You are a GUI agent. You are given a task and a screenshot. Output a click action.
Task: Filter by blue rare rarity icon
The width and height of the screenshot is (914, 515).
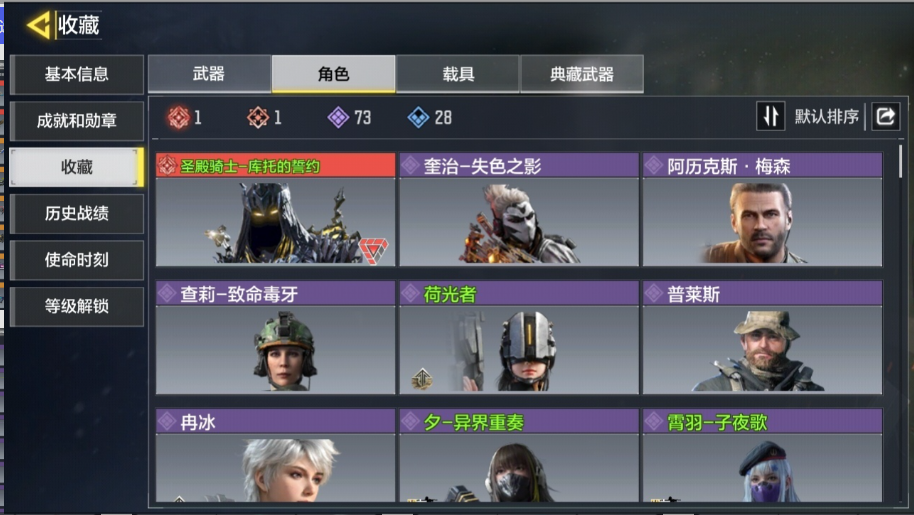point(418,117)
